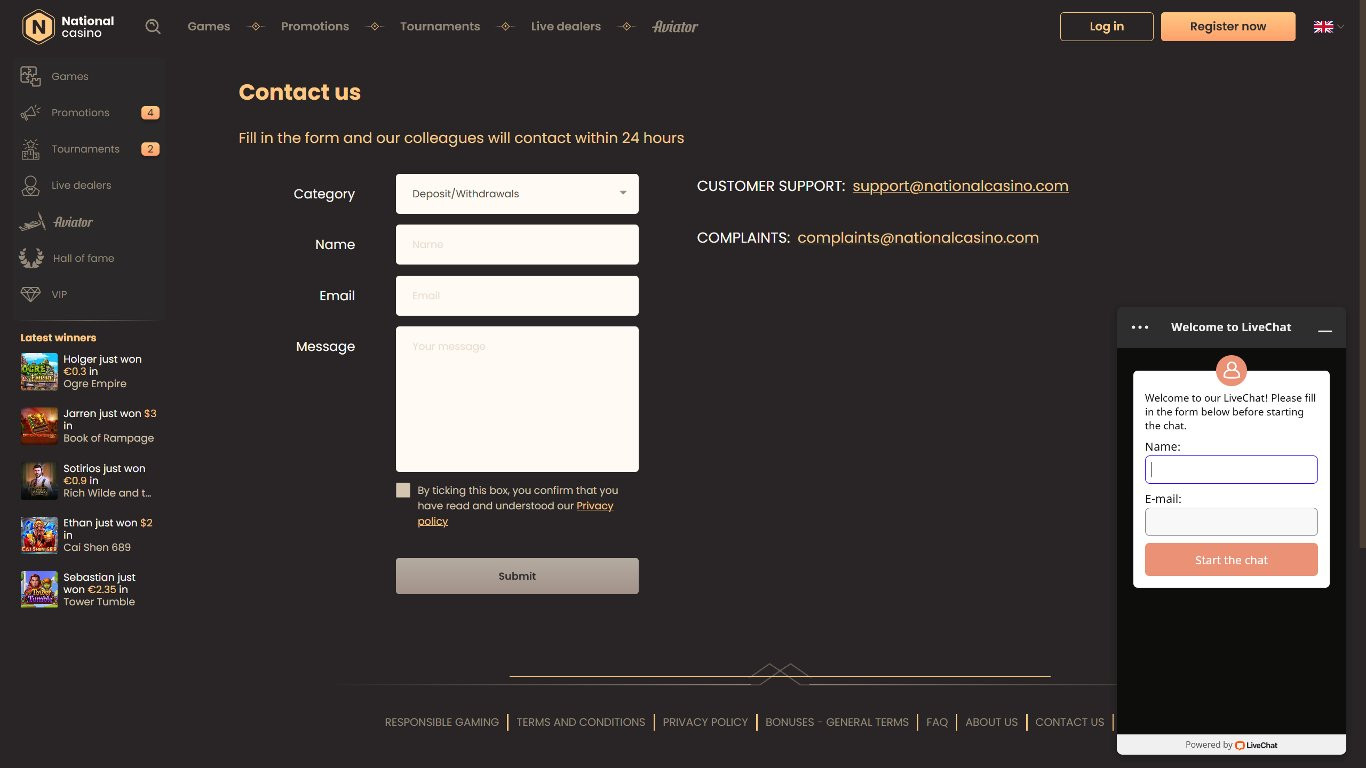This screenshot has width=1366, height=768.
Task: Open VIP diamond icon
Action: [31, 294]
